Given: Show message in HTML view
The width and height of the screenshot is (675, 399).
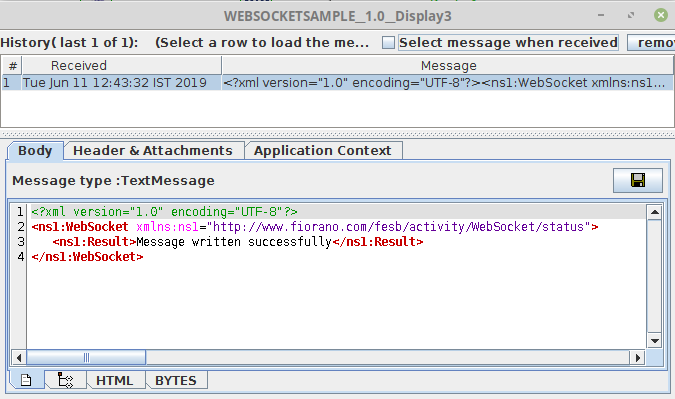Looking at the screenshot, I should (115, 380).
